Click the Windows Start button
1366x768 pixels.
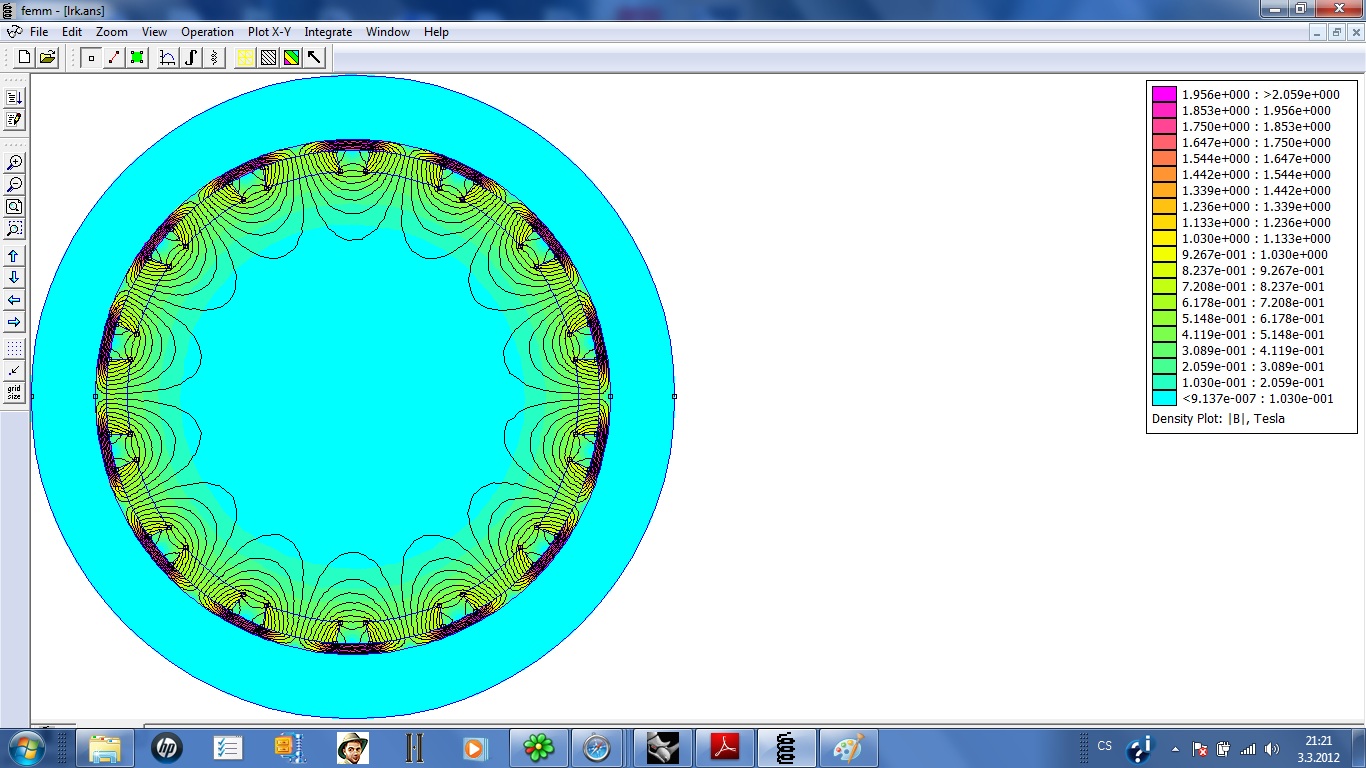[25, 748]
